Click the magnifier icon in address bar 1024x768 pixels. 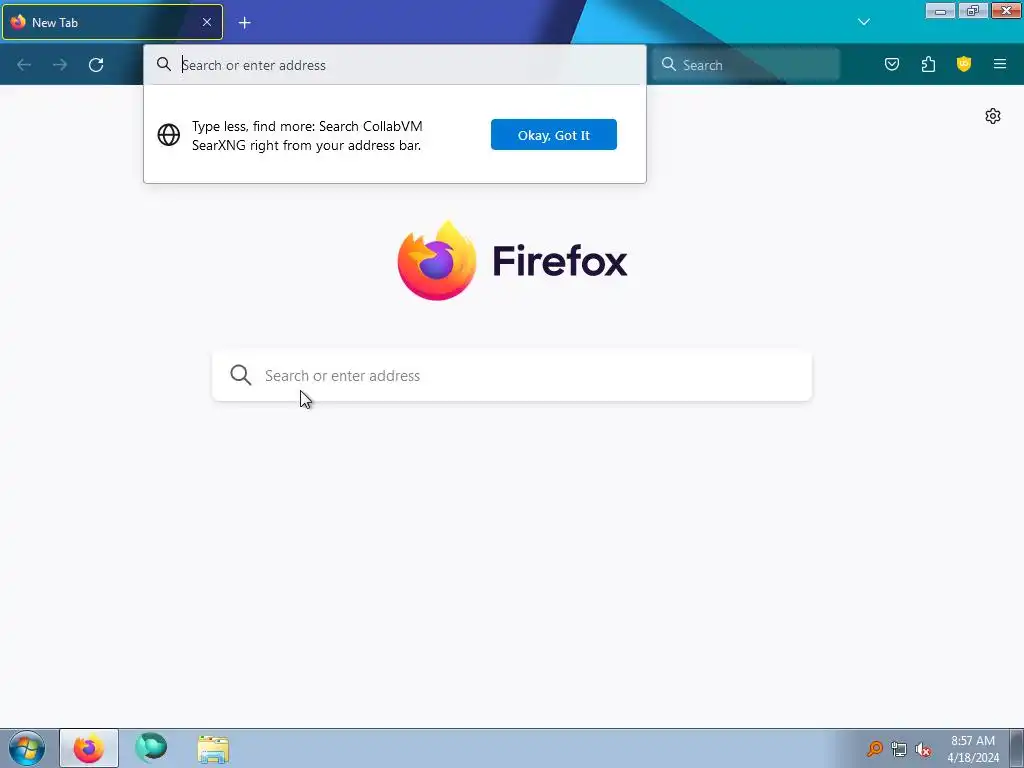(x=164, y=64)
